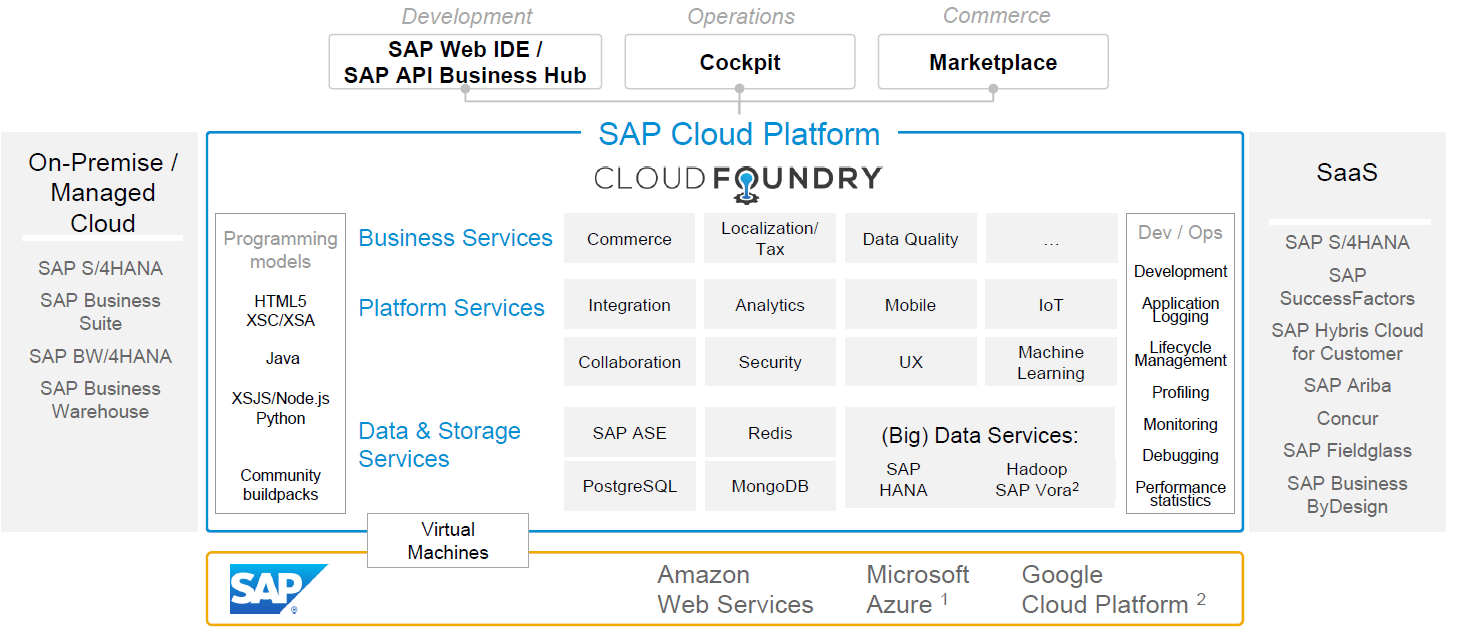This screenshot has width=1459, height=632.
Task: Choose the Data Quality tile
Action: coord(910,239)
